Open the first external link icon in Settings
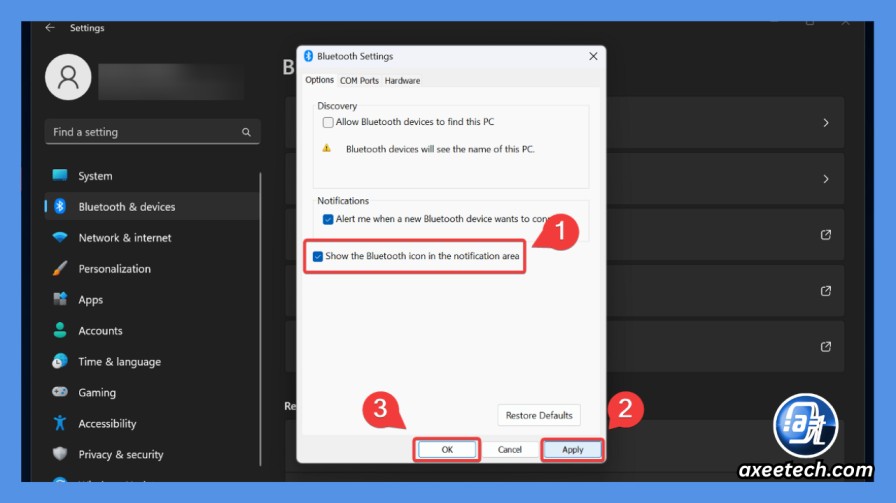 click(x=826, y=235)
